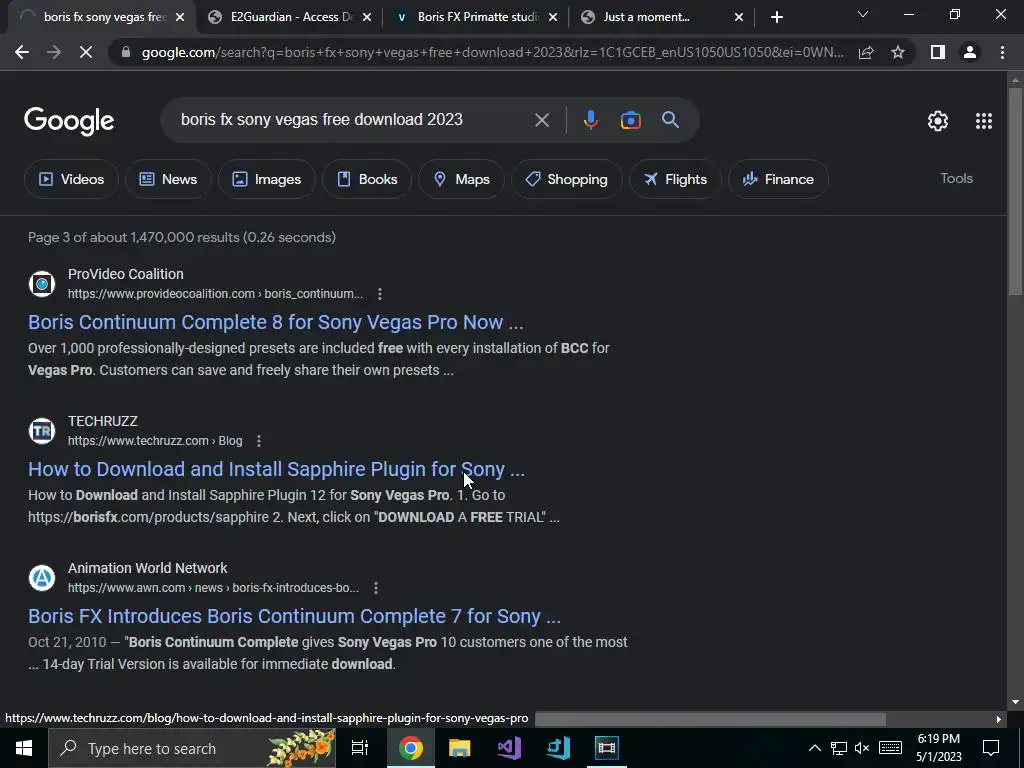This screenshot has width=1024, height=768.
Task: Open options for ProVideo Coalition result
Action: 379,294
